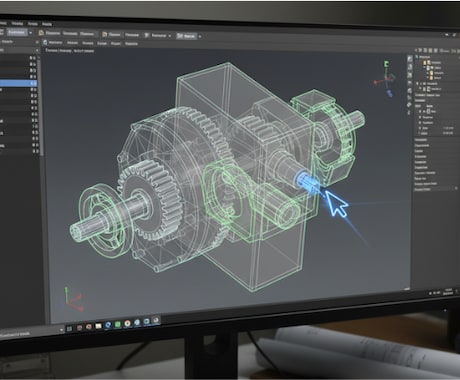This screenshot has height=380, width=460.
Task: Open the dropdown at the right property list's bottom
Action: [x=456, y=189]
